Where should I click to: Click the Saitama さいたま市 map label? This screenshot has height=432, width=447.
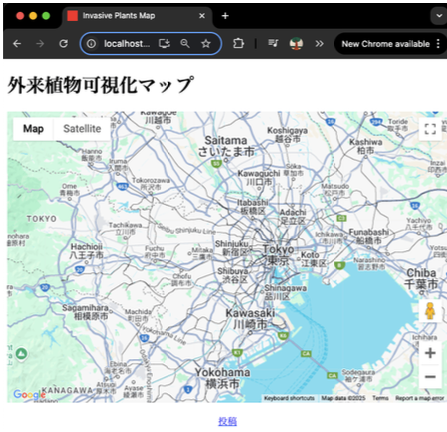click(226, 146)
